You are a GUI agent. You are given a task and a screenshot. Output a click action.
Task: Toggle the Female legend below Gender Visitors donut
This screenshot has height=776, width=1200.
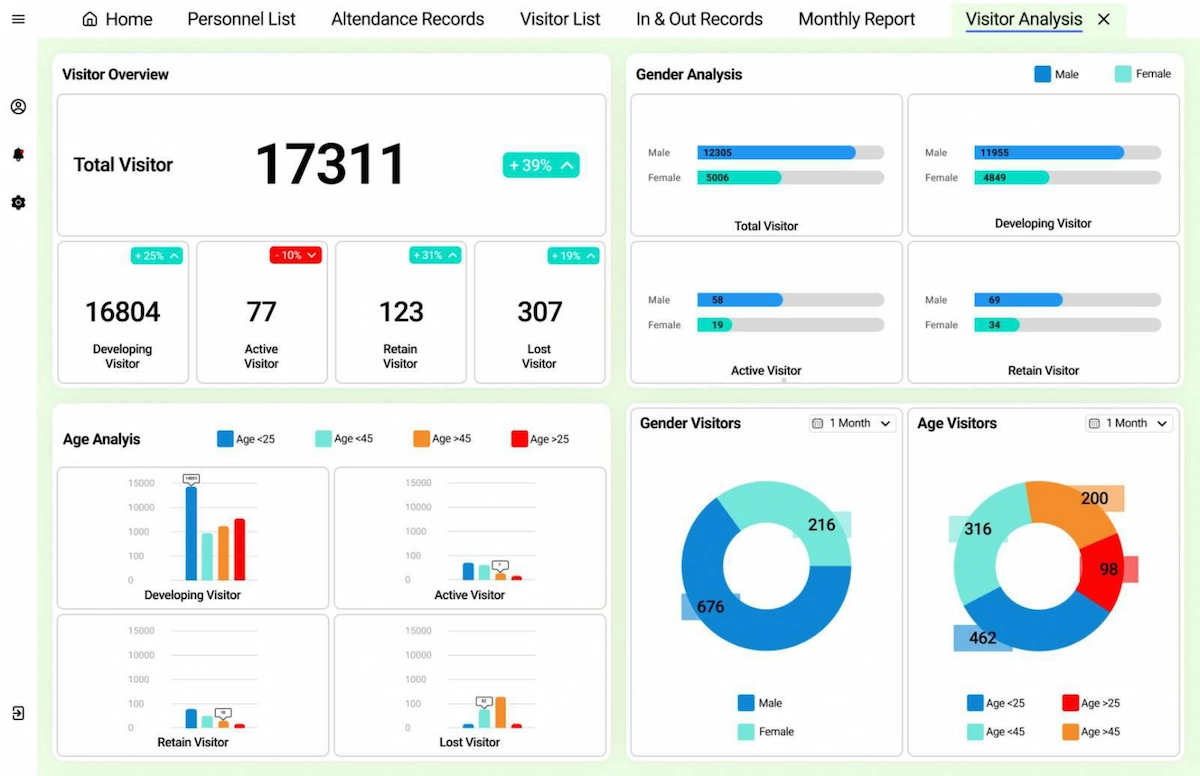click(765, 731)
